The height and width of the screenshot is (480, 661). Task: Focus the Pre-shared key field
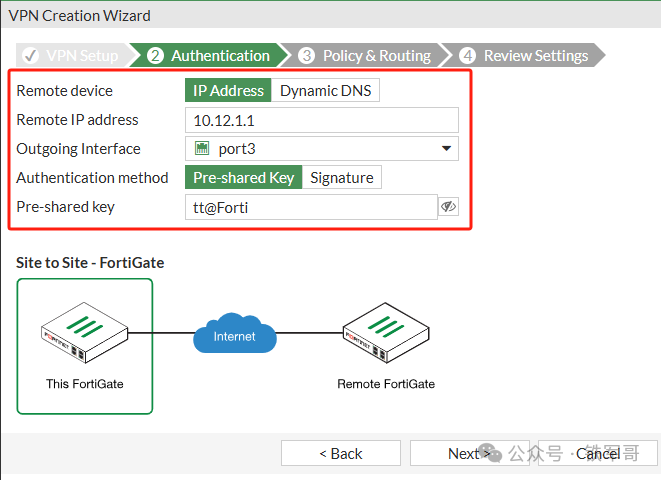pyautogui.click(x=311, y=207)
